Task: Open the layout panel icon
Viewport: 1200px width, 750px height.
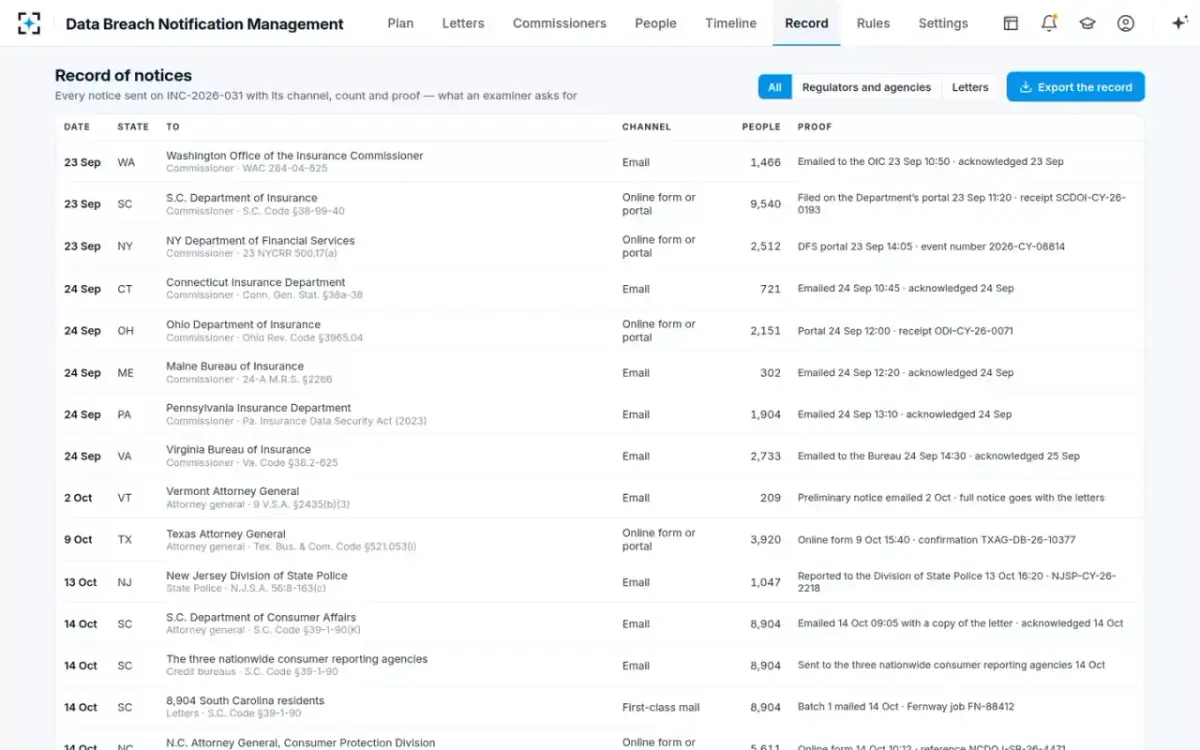Action: pyautogui.click(x=1011, y=23)
